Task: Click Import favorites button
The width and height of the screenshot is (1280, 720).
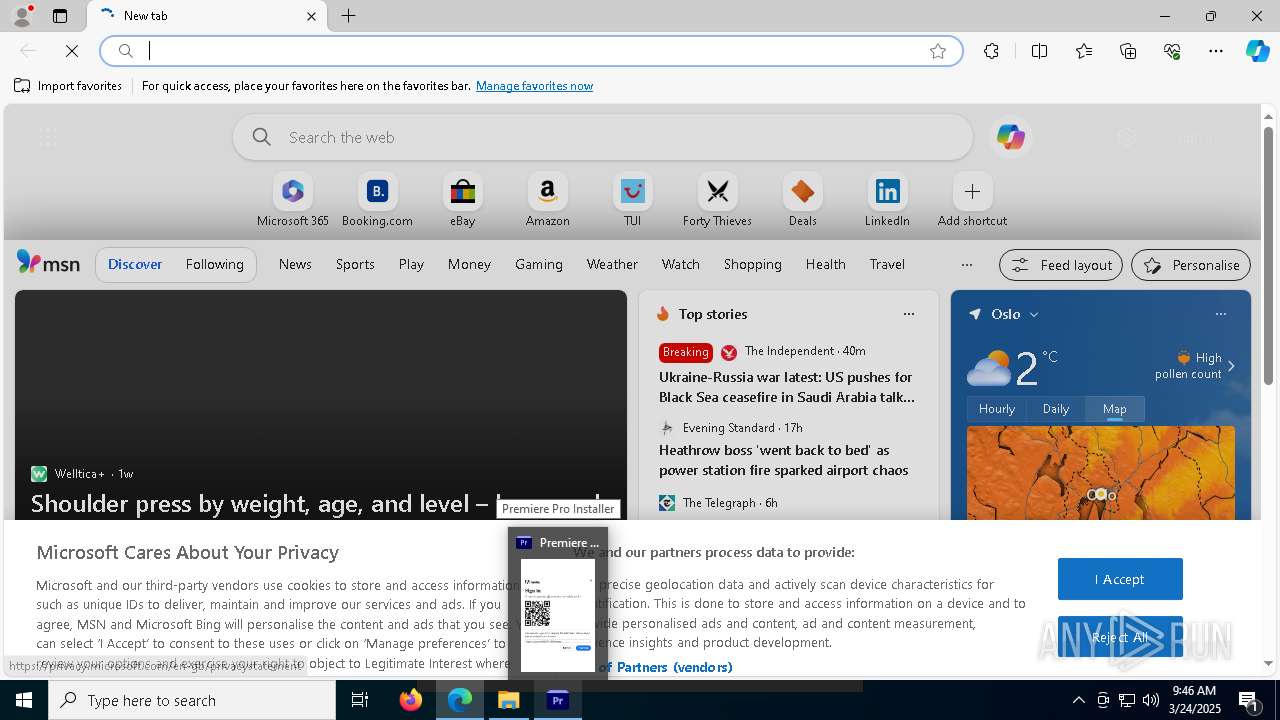Action: coord(68,86)
